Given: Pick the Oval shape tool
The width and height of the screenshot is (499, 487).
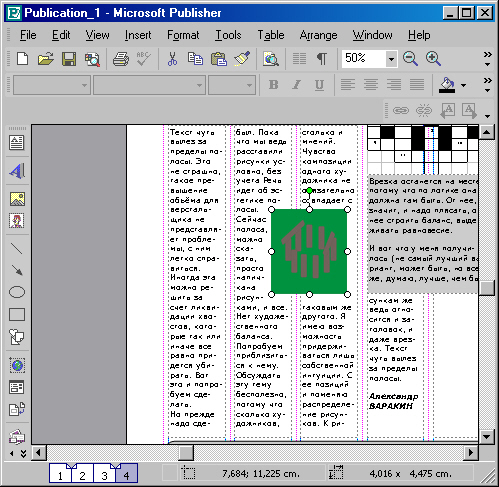Looking at the screenshot, I should [17, 292].
